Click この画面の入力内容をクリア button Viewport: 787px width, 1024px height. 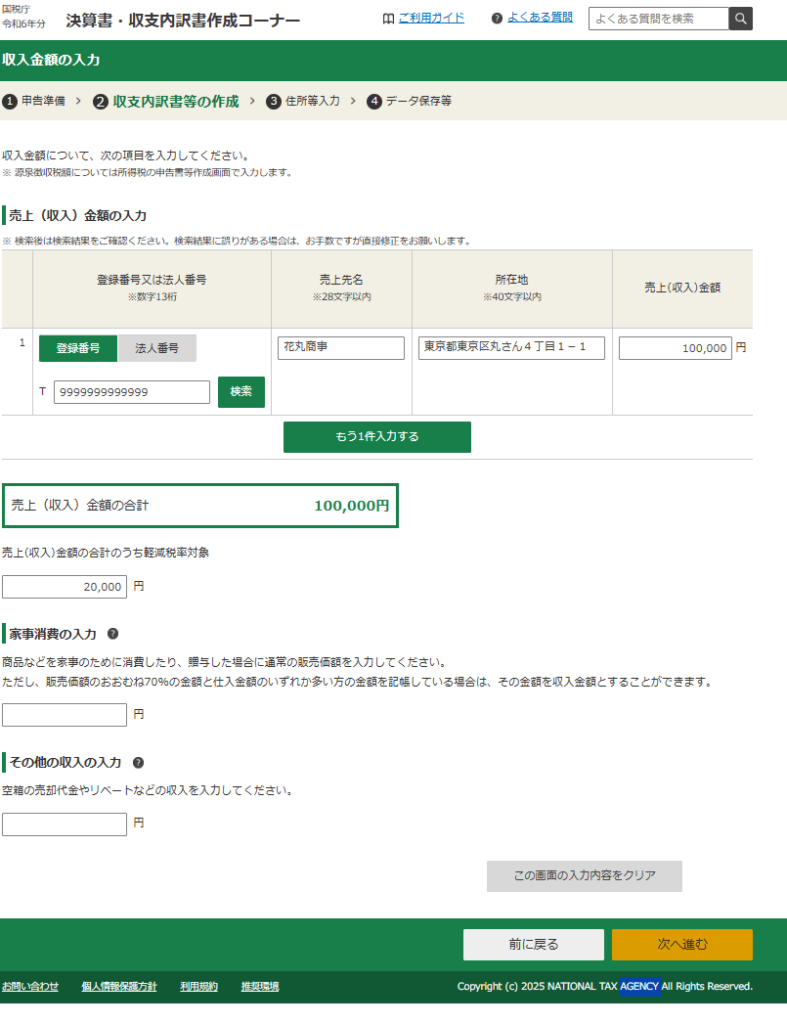pyautogui.click(x=584, y=876)
